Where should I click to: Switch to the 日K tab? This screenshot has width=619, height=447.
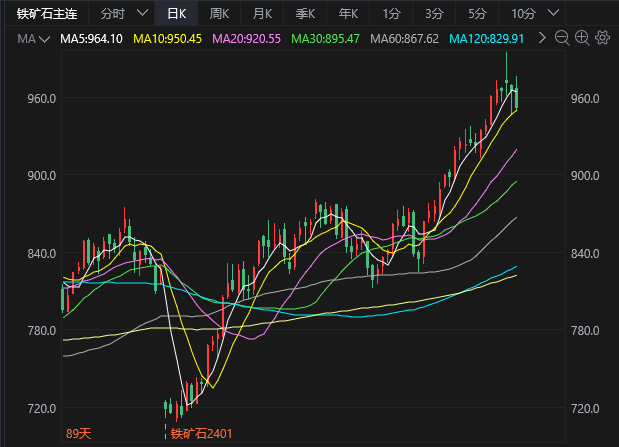coord(176,14)
